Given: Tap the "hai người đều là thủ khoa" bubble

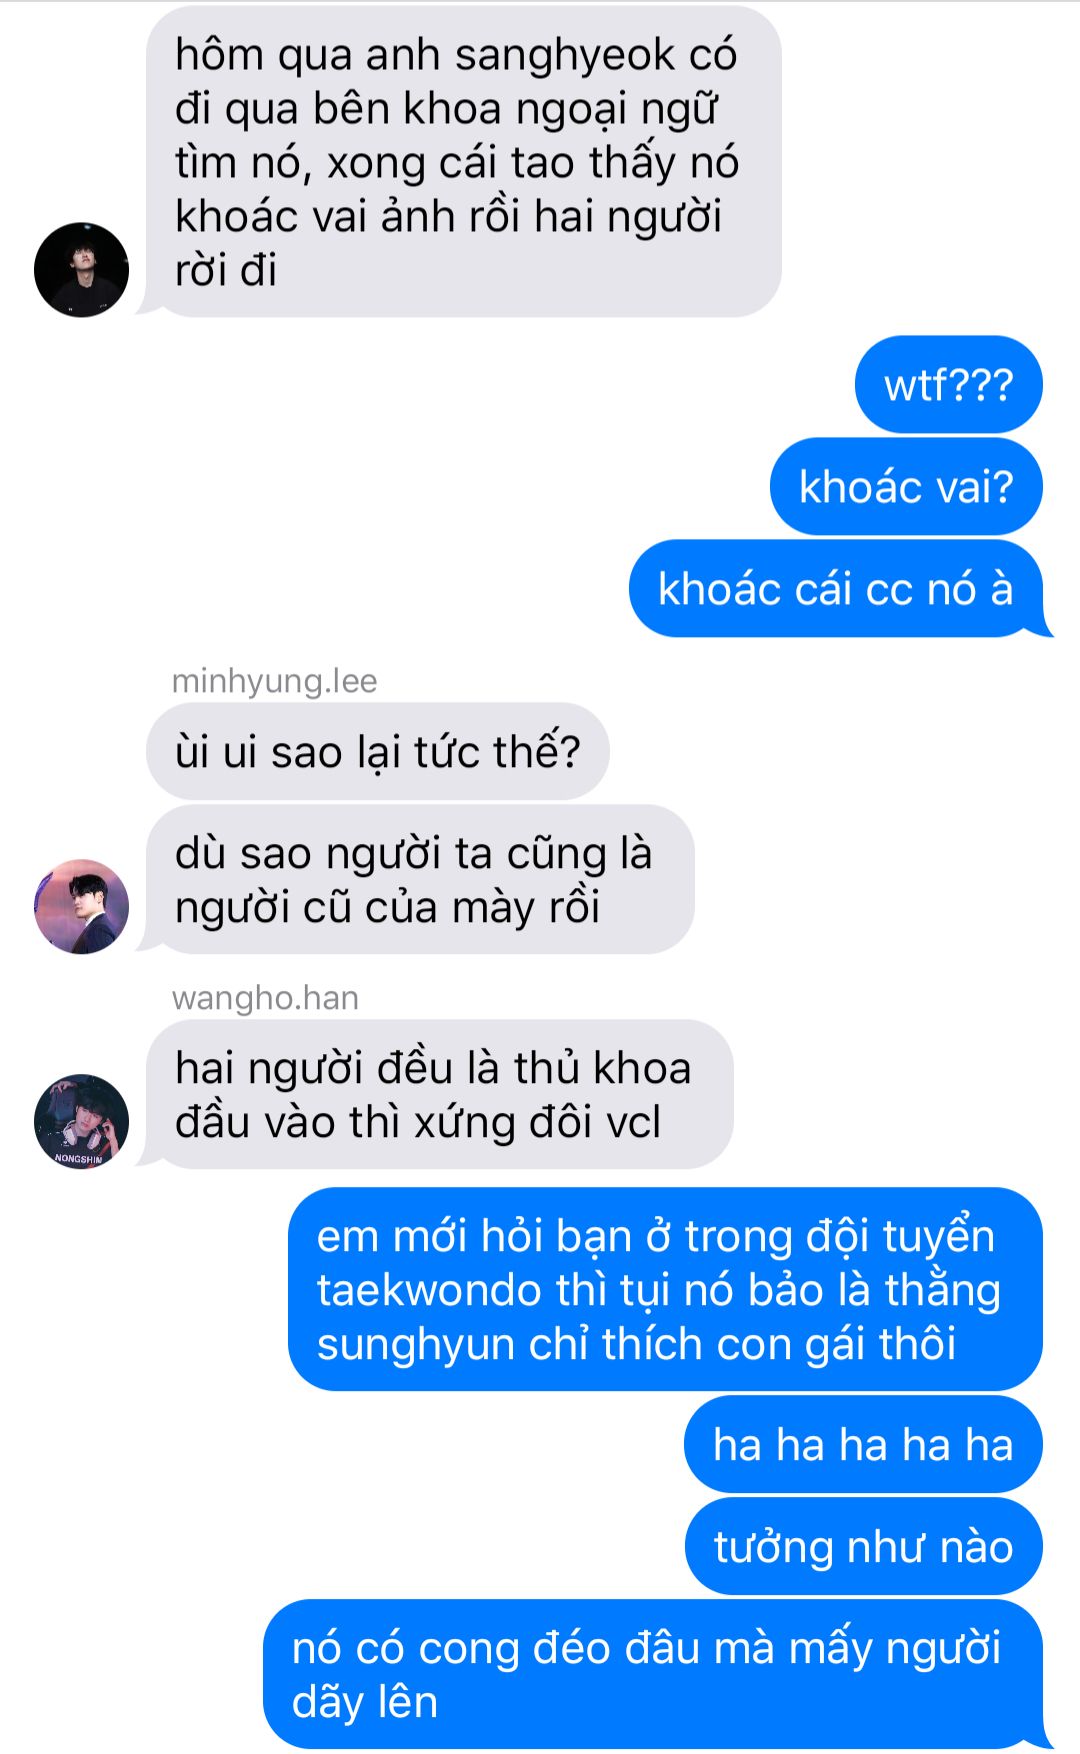Looking at the screenshot, I should coord(439,1095).
